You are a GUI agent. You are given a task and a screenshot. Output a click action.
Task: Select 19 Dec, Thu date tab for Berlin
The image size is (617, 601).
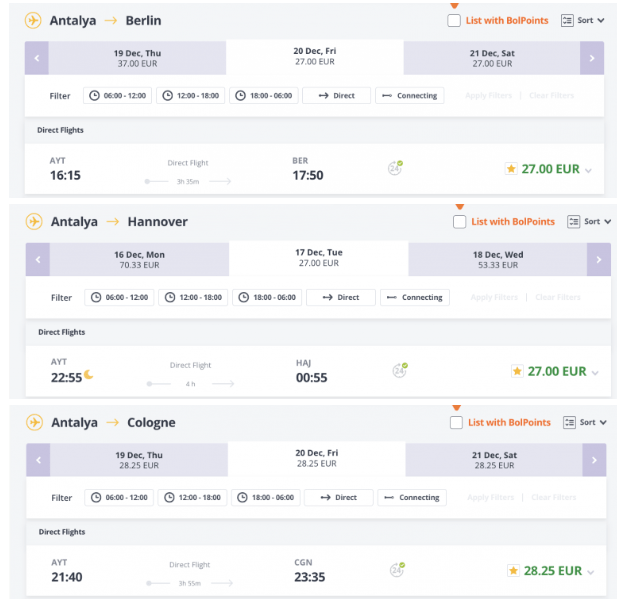point(137,58)
